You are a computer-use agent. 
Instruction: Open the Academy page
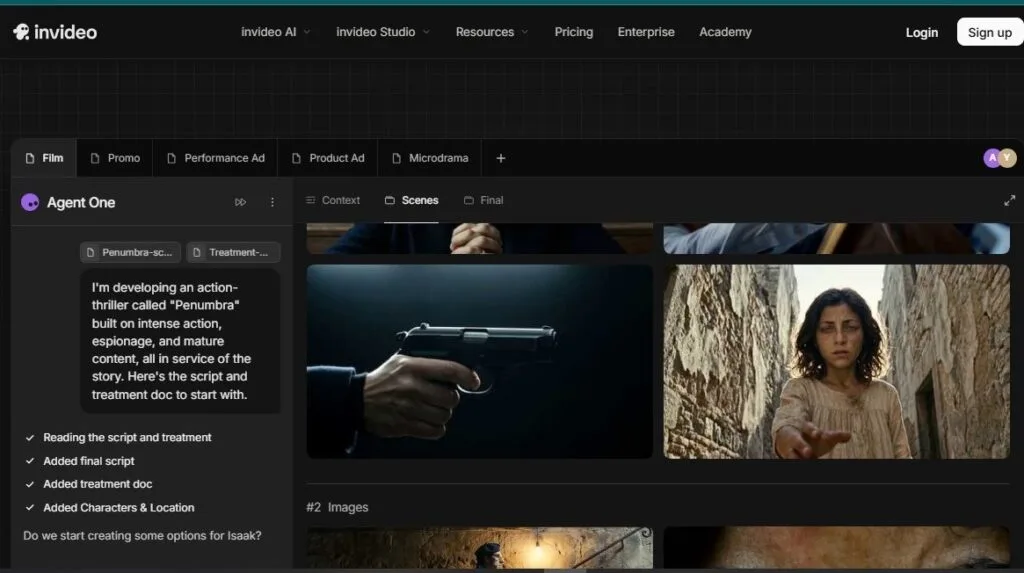coord(725,32)
